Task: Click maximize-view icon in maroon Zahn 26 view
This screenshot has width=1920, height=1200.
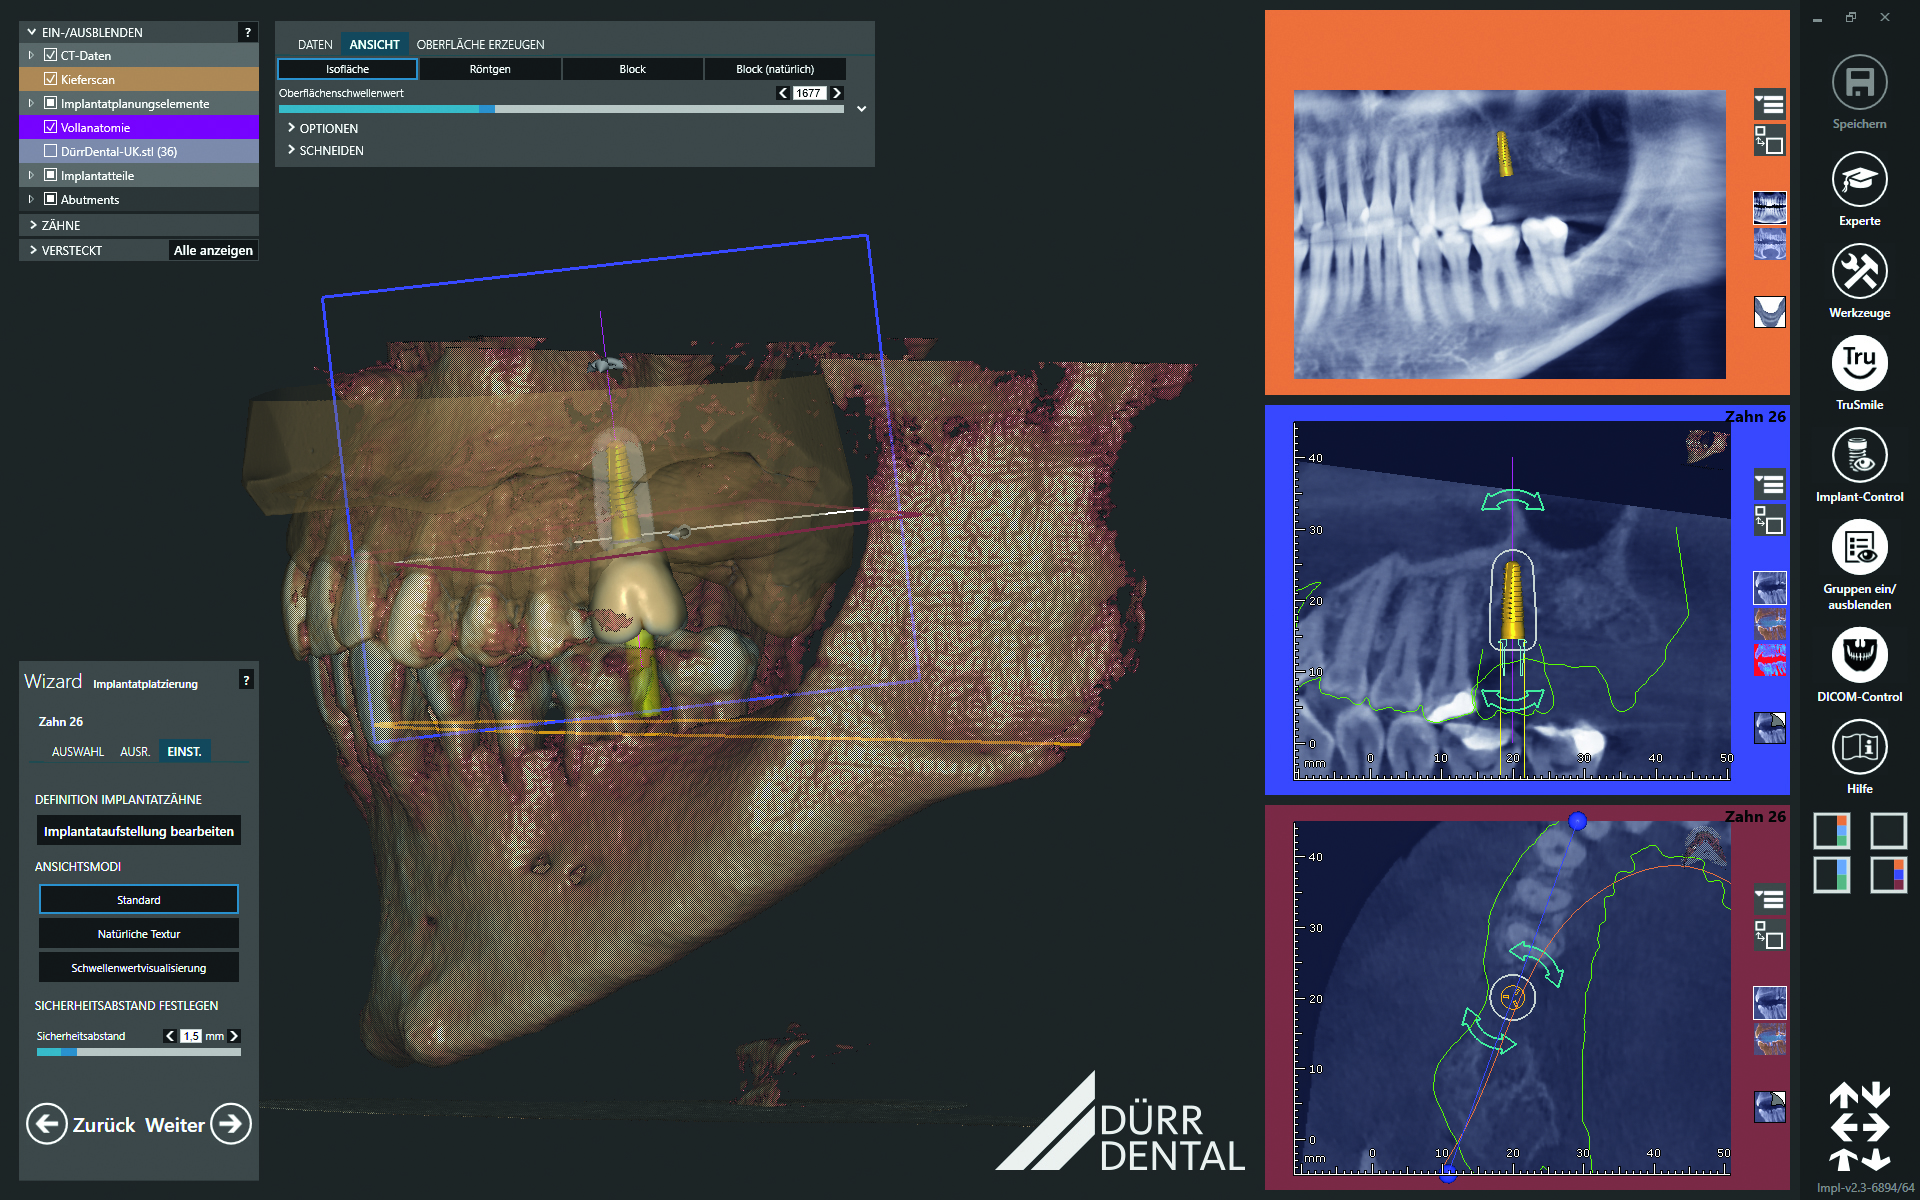Action: [1769, 936]
